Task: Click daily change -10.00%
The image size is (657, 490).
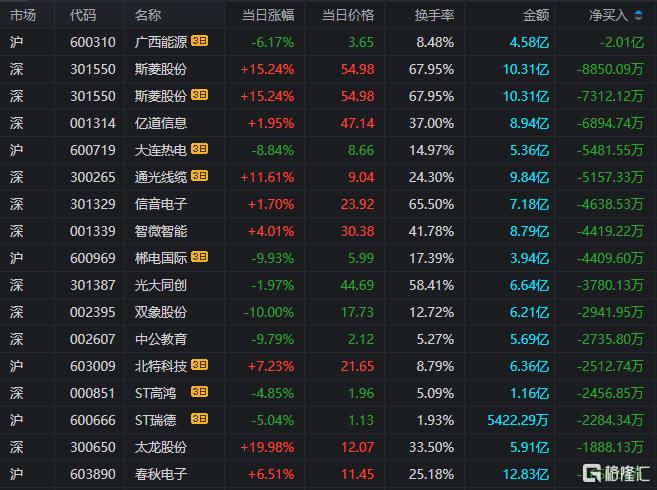Action: point(269,312)
